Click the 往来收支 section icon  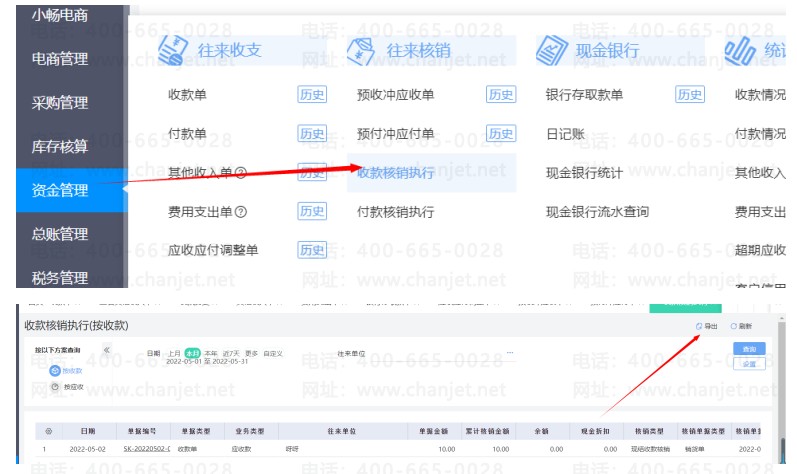173,50
